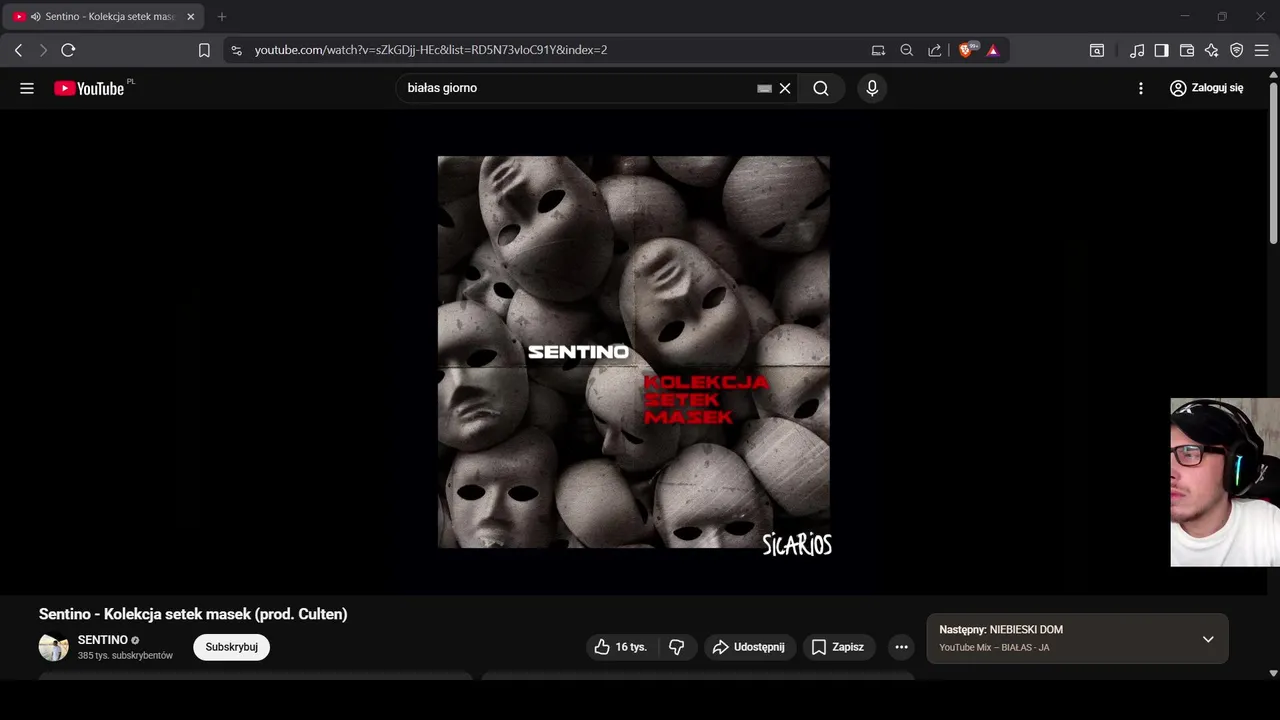Open Brave VPN shield icon

point(1236,50)
